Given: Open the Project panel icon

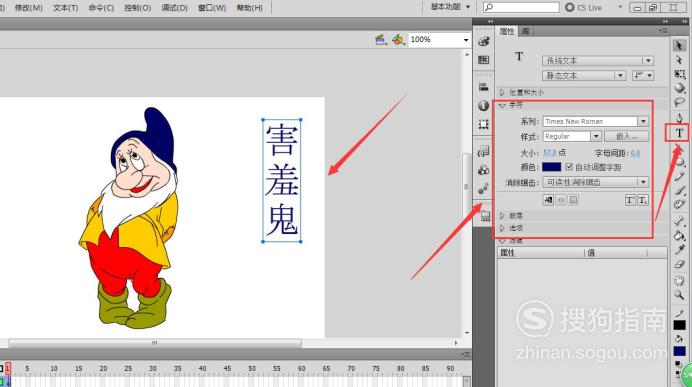Looking at the screenshot, I should [x=485, y=215].
